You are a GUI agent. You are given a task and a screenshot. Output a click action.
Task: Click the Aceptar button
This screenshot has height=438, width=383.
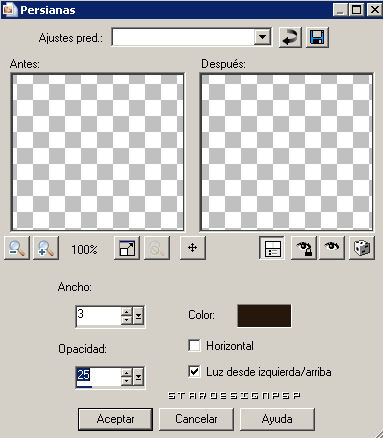point(115,419)
